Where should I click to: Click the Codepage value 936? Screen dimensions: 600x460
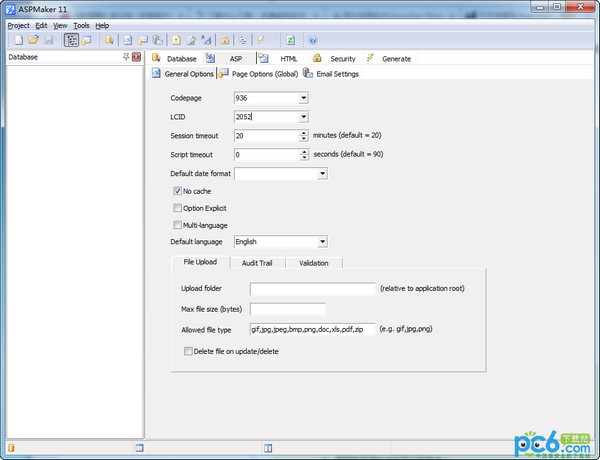click(x=241, y=98)
